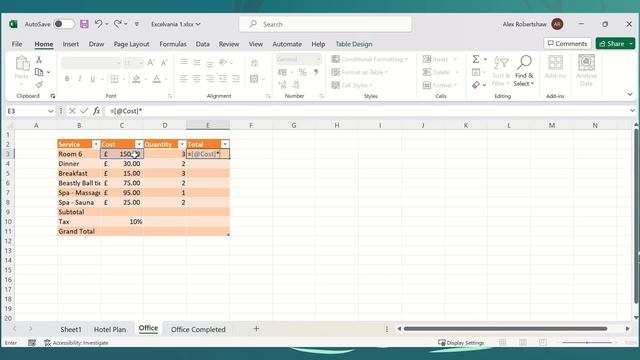Click the AutoSum sigma icon
Viewport: 640px width, 360px height.
coord(476,59)
